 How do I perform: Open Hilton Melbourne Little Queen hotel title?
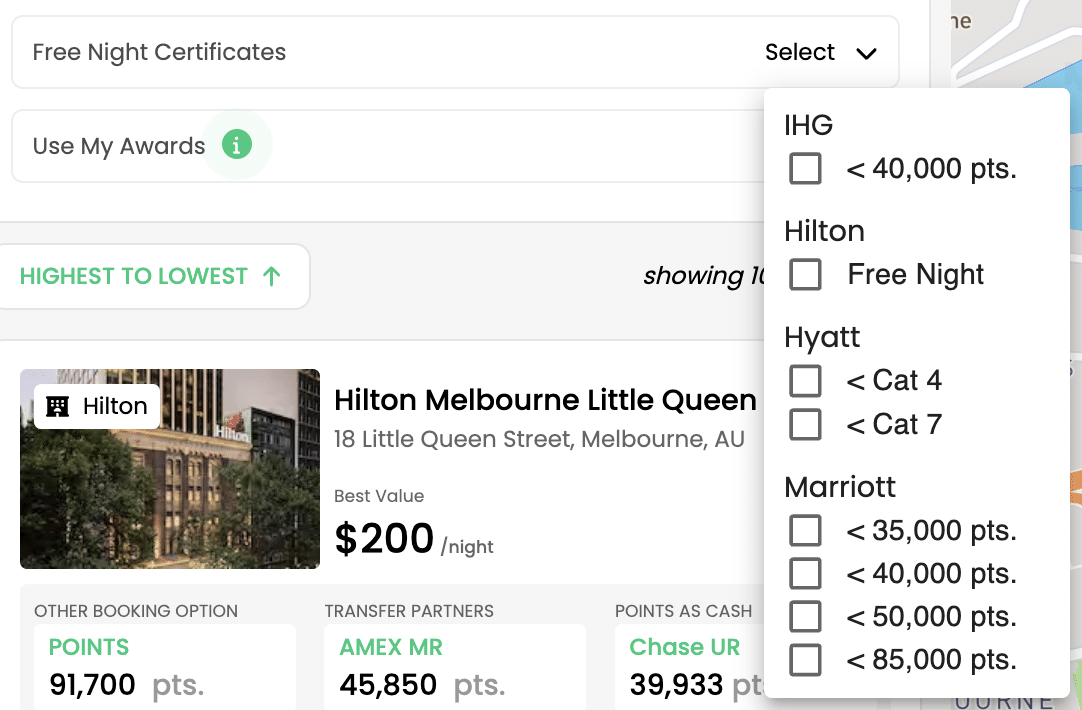545,401
